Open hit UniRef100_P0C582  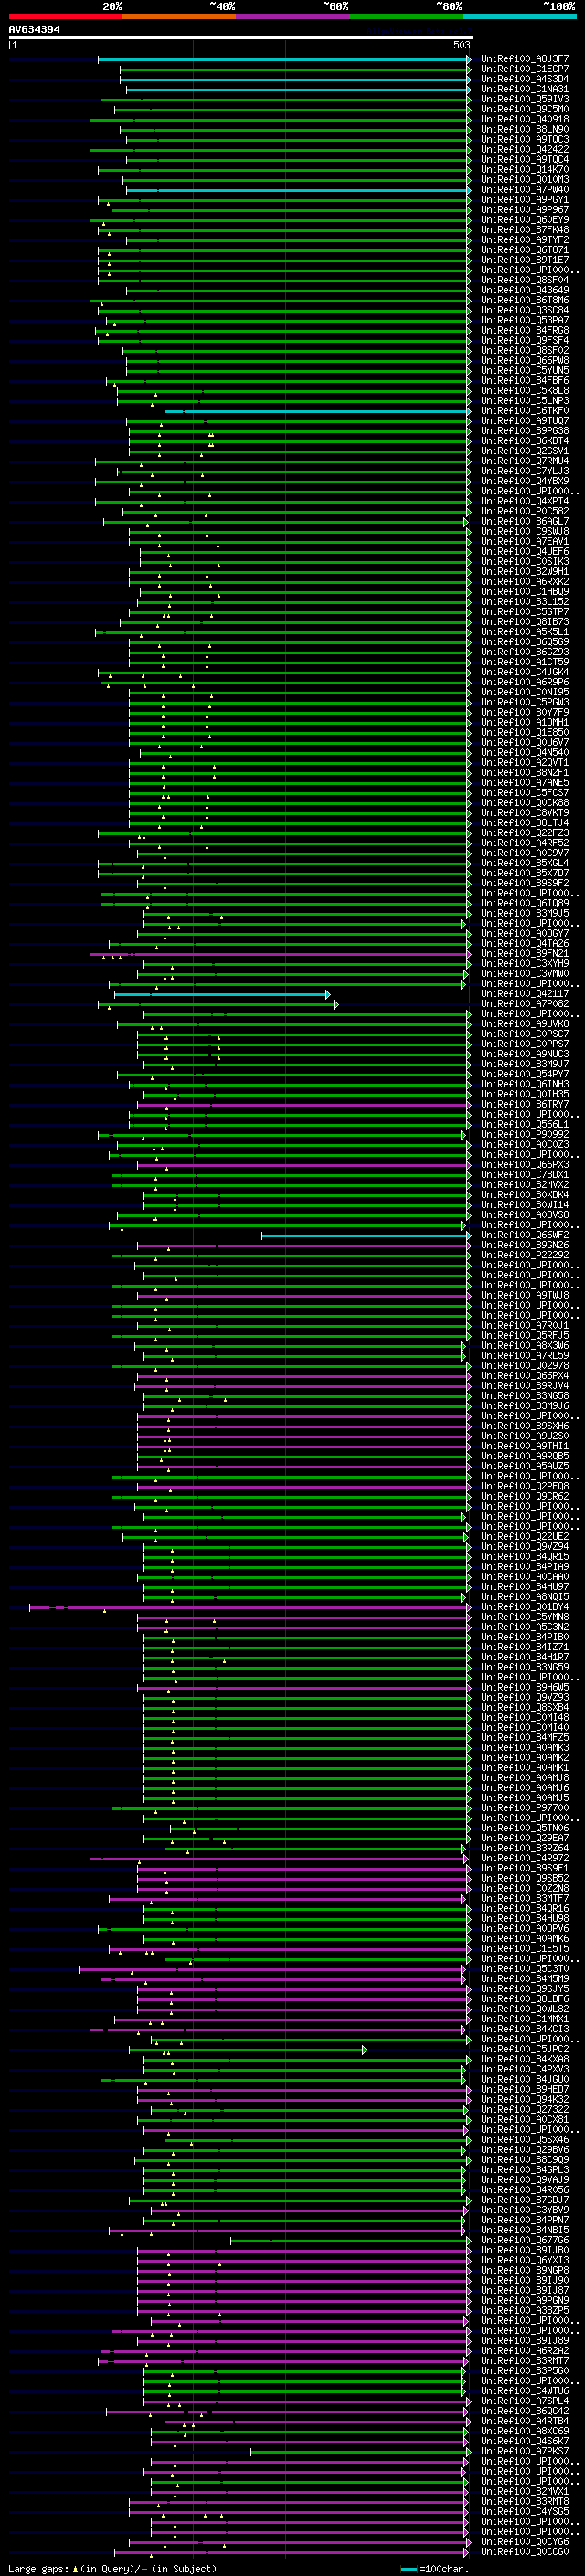(x=525, y=511)
